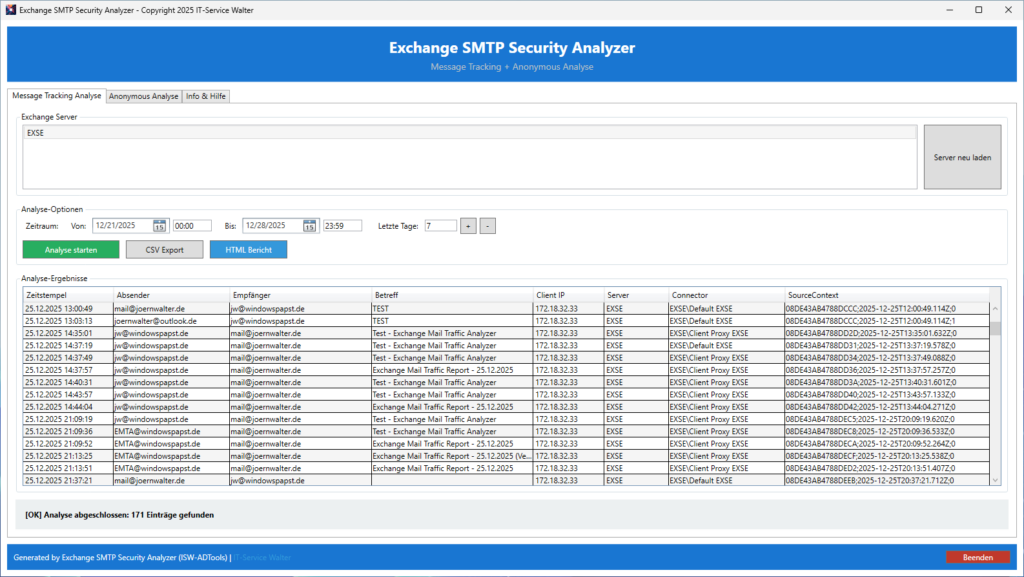This screenshot has height=577, width=1024.
Task: Open the Von date calendar picker icon
Action: click(x=158, y=225)
